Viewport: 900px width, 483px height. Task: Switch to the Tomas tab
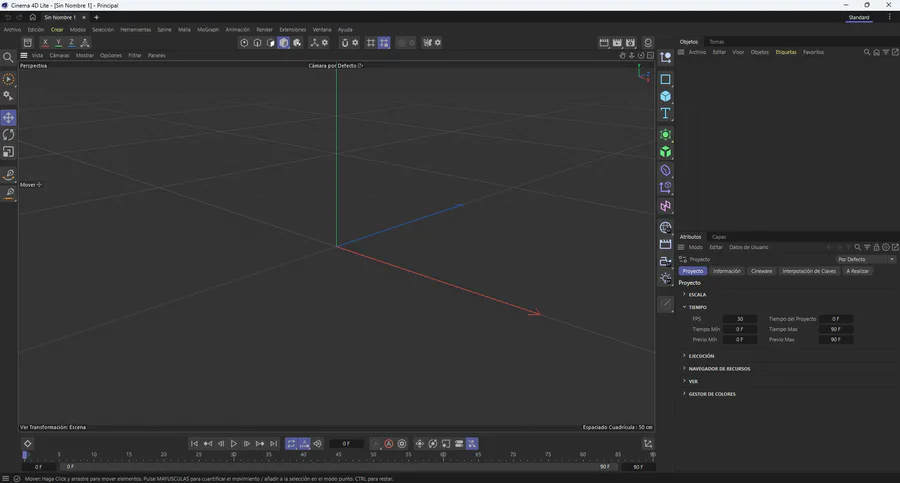(716, 42)
